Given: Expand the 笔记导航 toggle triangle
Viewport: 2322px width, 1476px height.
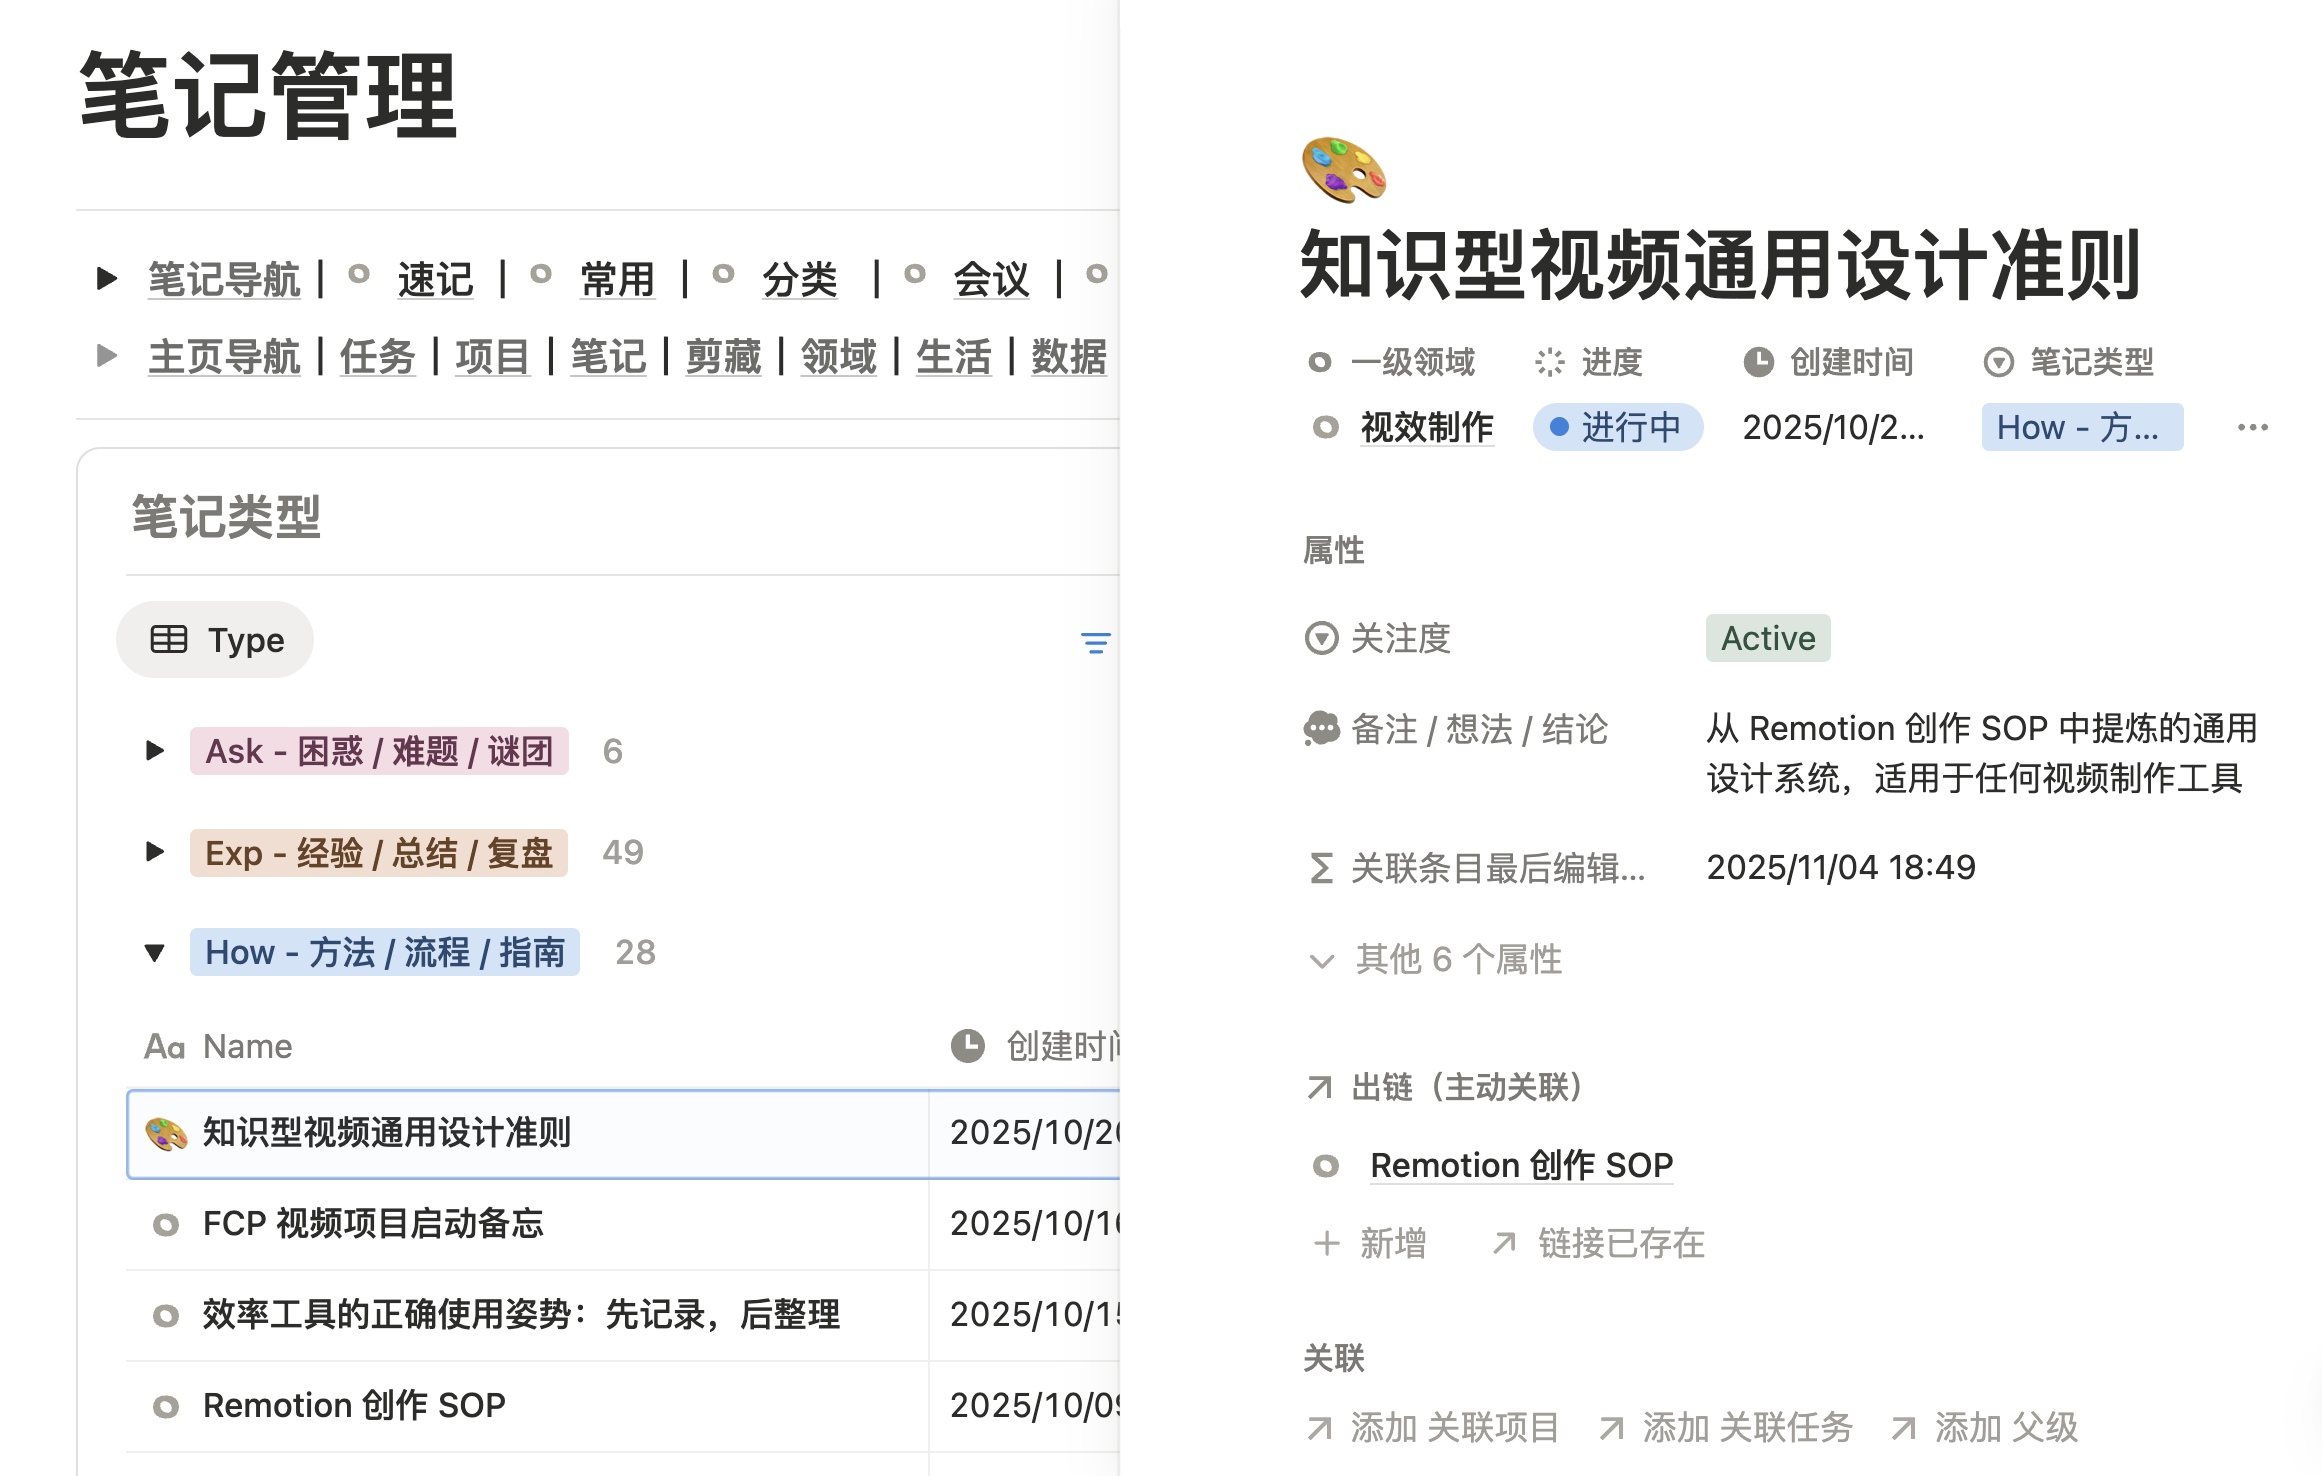Looking at the screenshot, I should pyautogui.click(x=106, y=278).
